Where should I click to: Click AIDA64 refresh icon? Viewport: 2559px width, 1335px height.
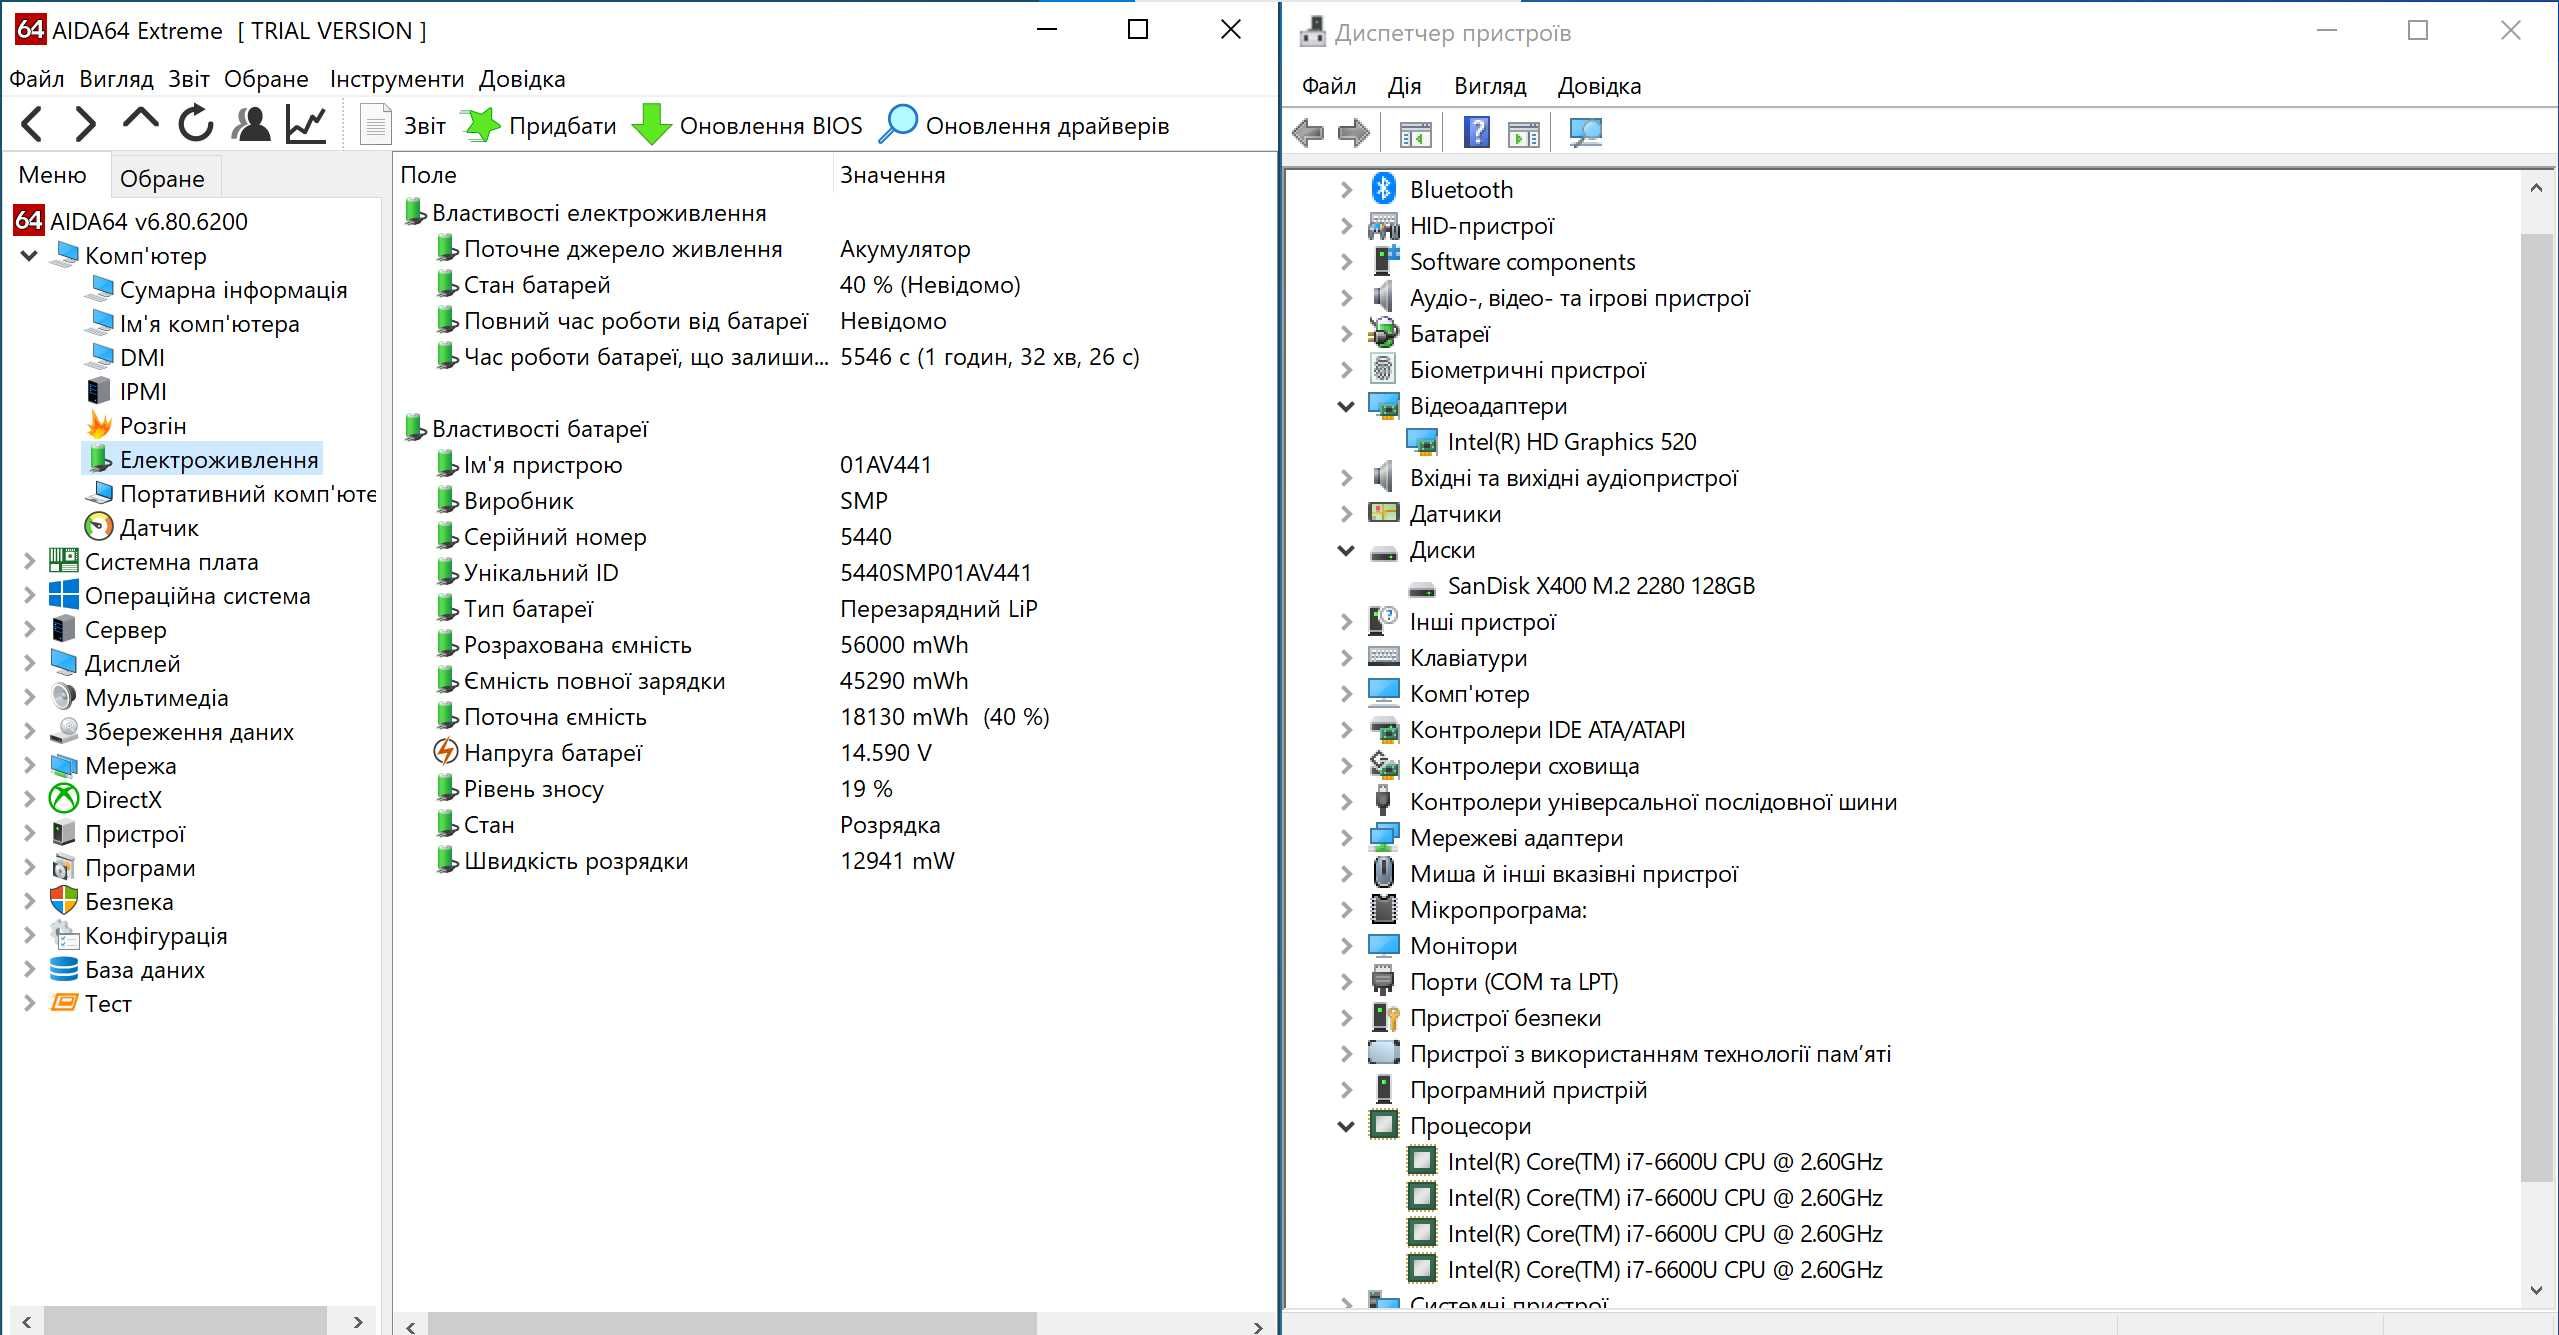[196, 124]
